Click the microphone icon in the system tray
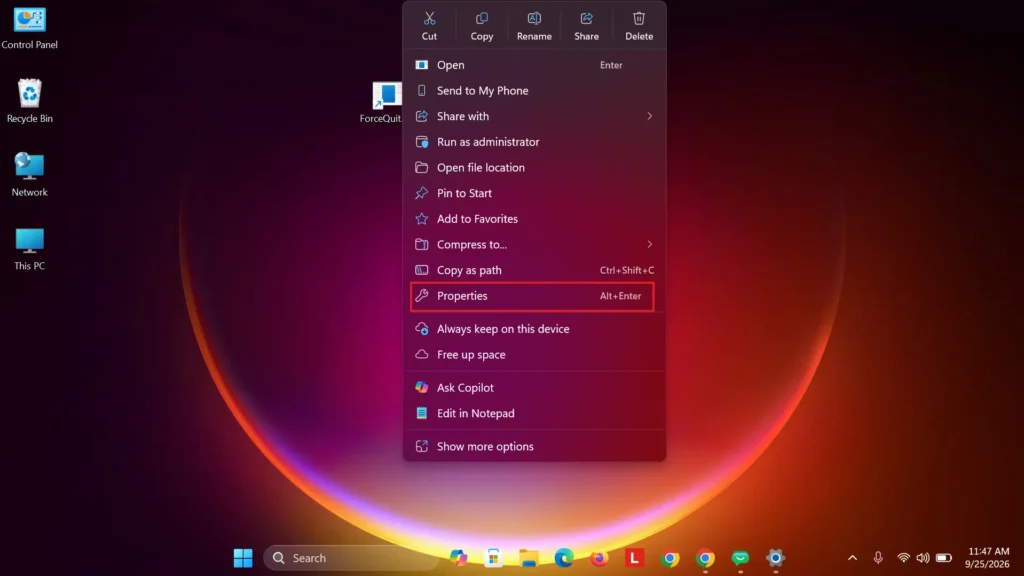1024x576 pixels. (x=878, y=558)
